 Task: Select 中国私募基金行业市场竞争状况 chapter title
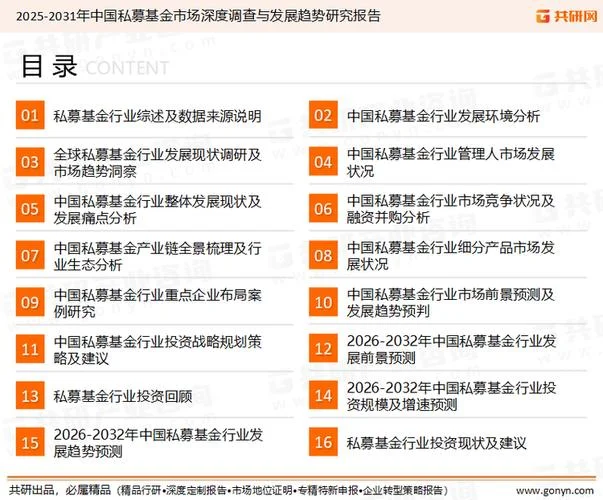450,209
